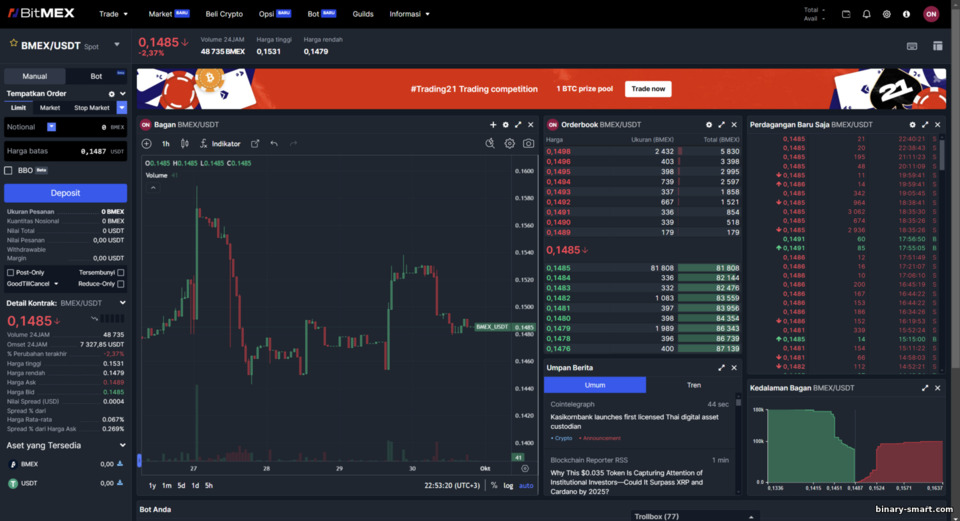Collapse the Tempatkan Order section chevron
The image size is (960, 521).
pos(122,94)
